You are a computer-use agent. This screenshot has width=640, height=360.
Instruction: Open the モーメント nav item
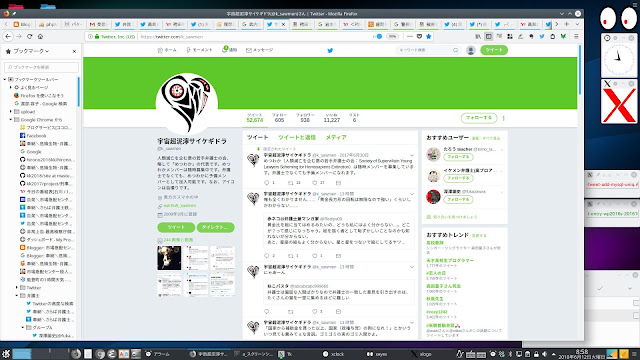(199, 50)
